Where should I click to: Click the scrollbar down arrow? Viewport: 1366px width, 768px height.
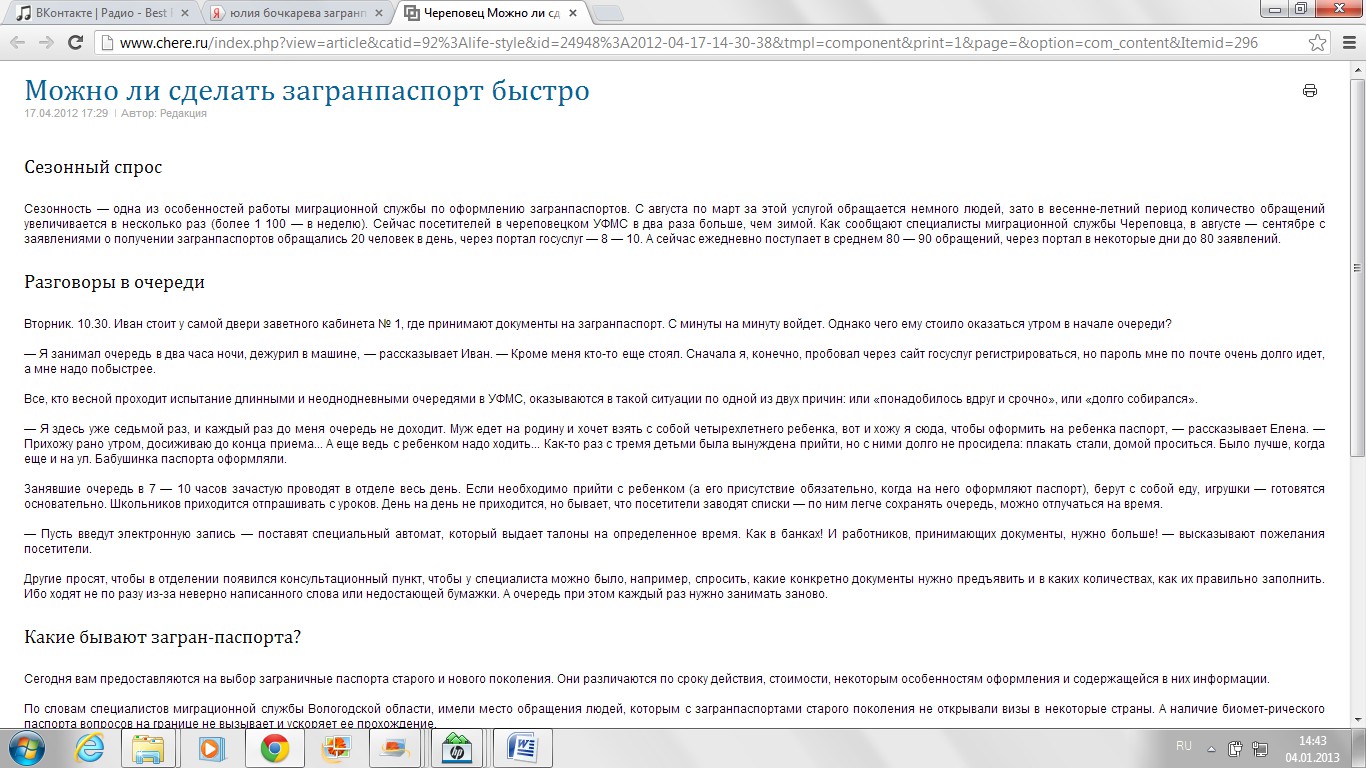pyautogui.click(x=1357, y=720)
